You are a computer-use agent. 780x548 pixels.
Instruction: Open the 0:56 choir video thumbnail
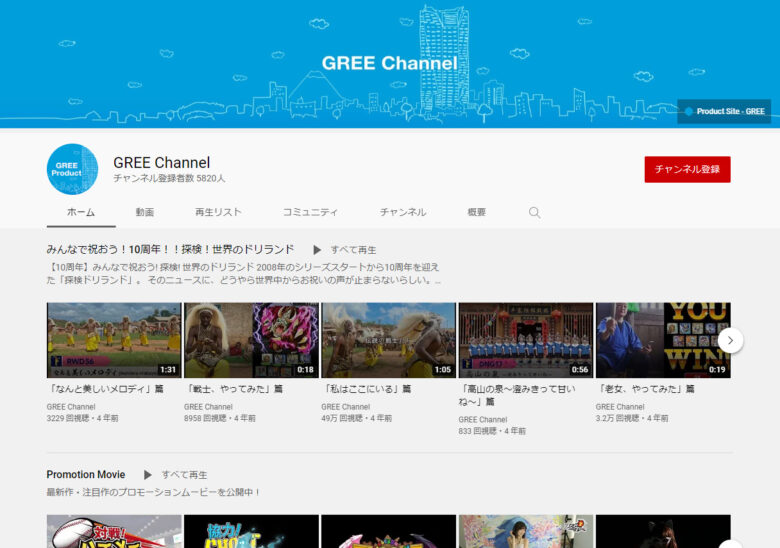coord(526,340)
